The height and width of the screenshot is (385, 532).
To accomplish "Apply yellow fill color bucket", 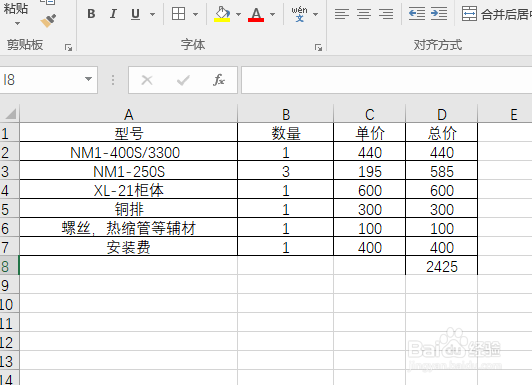I will point(222,14).
